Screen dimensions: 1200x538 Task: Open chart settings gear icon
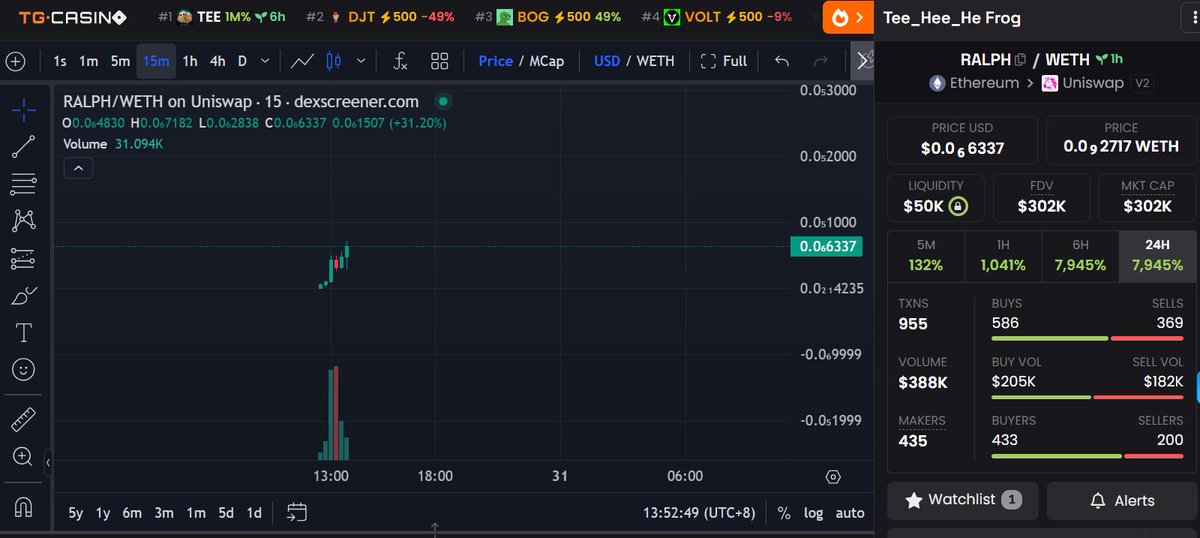pyautogui.click(x=833, y=477)
